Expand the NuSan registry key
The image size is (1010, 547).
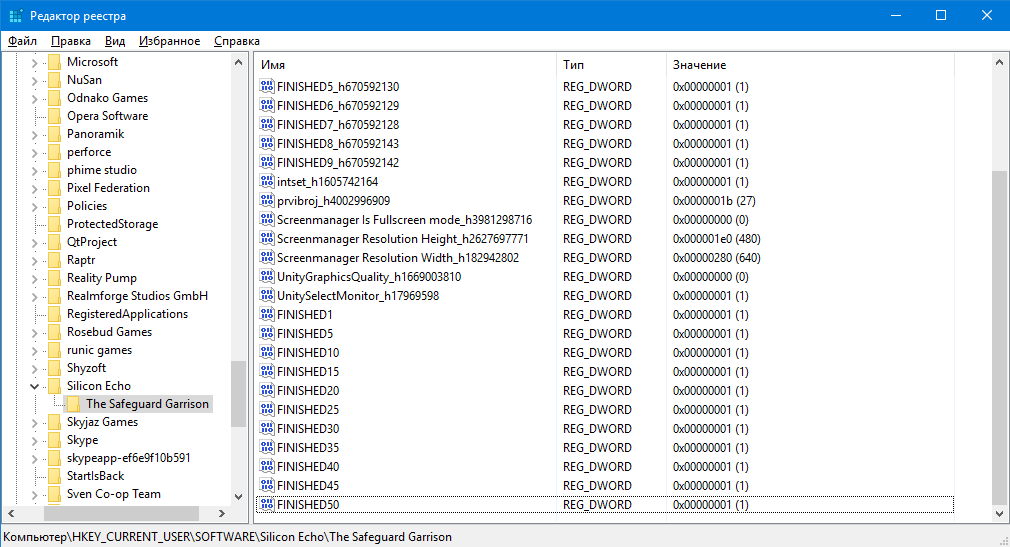click(x=34, y=81)
